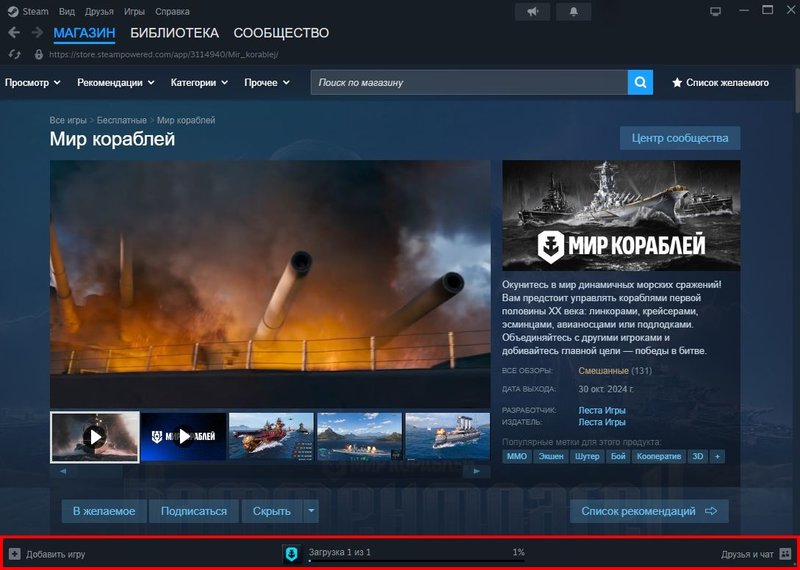Click the Все игры breadcrumb

coord(68,120)
